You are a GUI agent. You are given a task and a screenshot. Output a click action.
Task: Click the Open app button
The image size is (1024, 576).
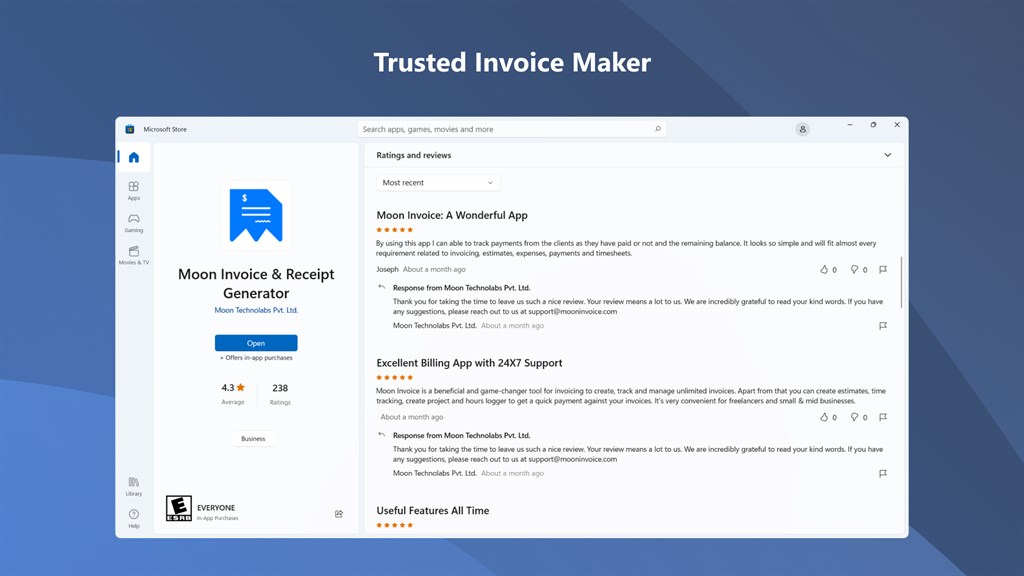tap(256, 343)
